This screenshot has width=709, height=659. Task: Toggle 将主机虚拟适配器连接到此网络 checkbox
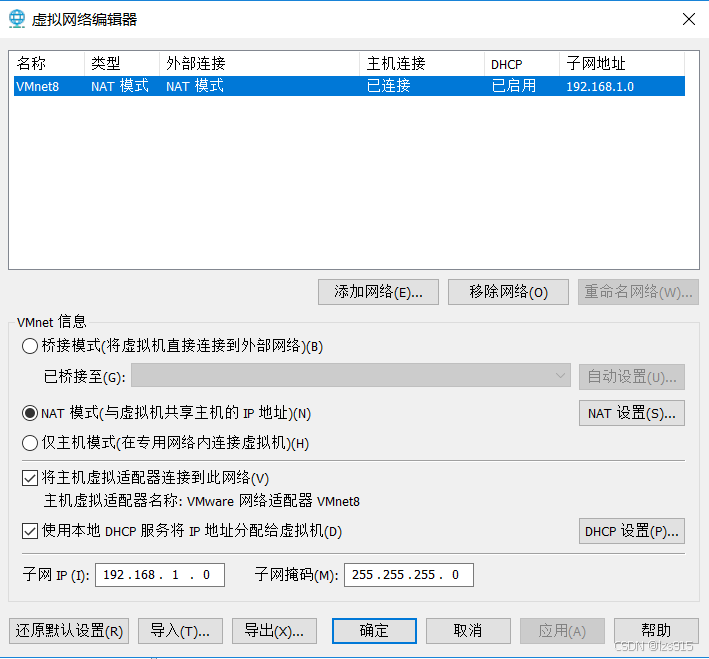coord(30,478)
